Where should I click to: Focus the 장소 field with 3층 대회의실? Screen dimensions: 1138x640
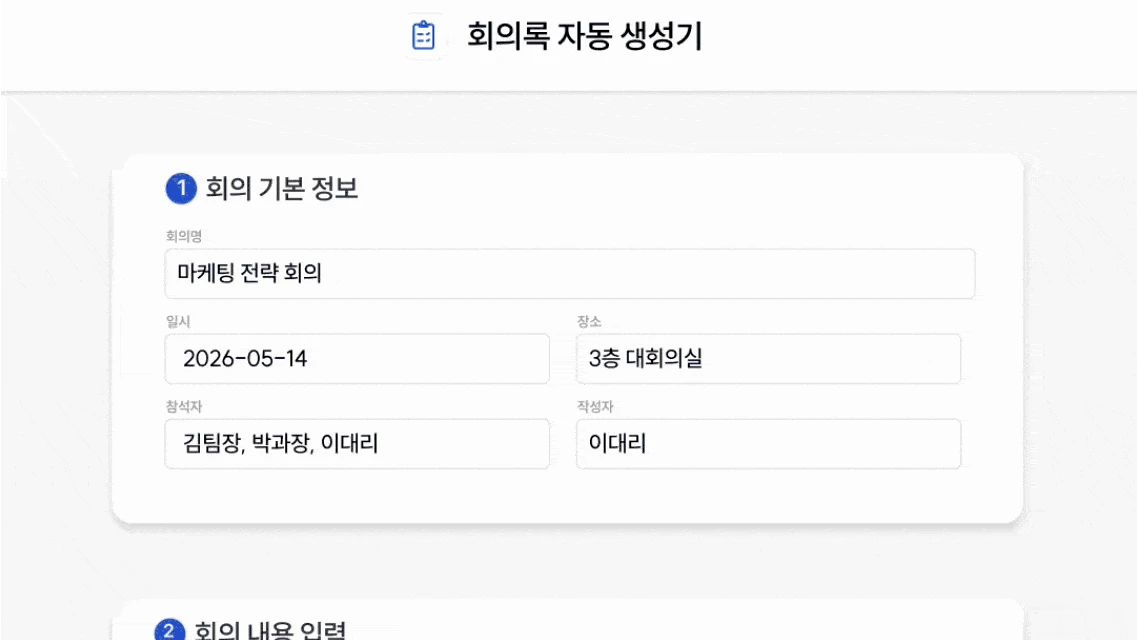768,358
